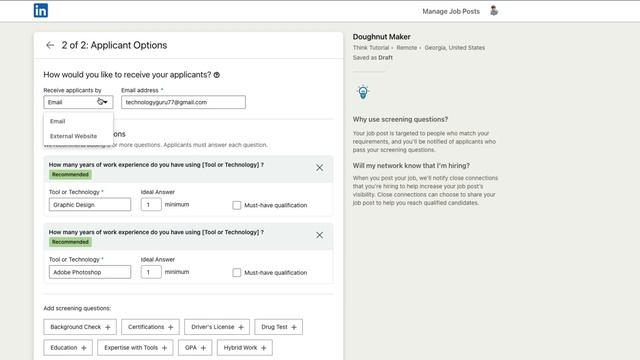
Task: Click Why use screening questions heading
Action: coord(400,120)
